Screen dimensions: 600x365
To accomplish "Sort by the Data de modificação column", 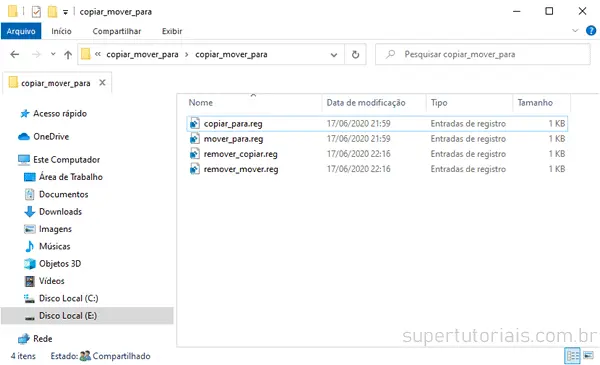I will (365, 103).
